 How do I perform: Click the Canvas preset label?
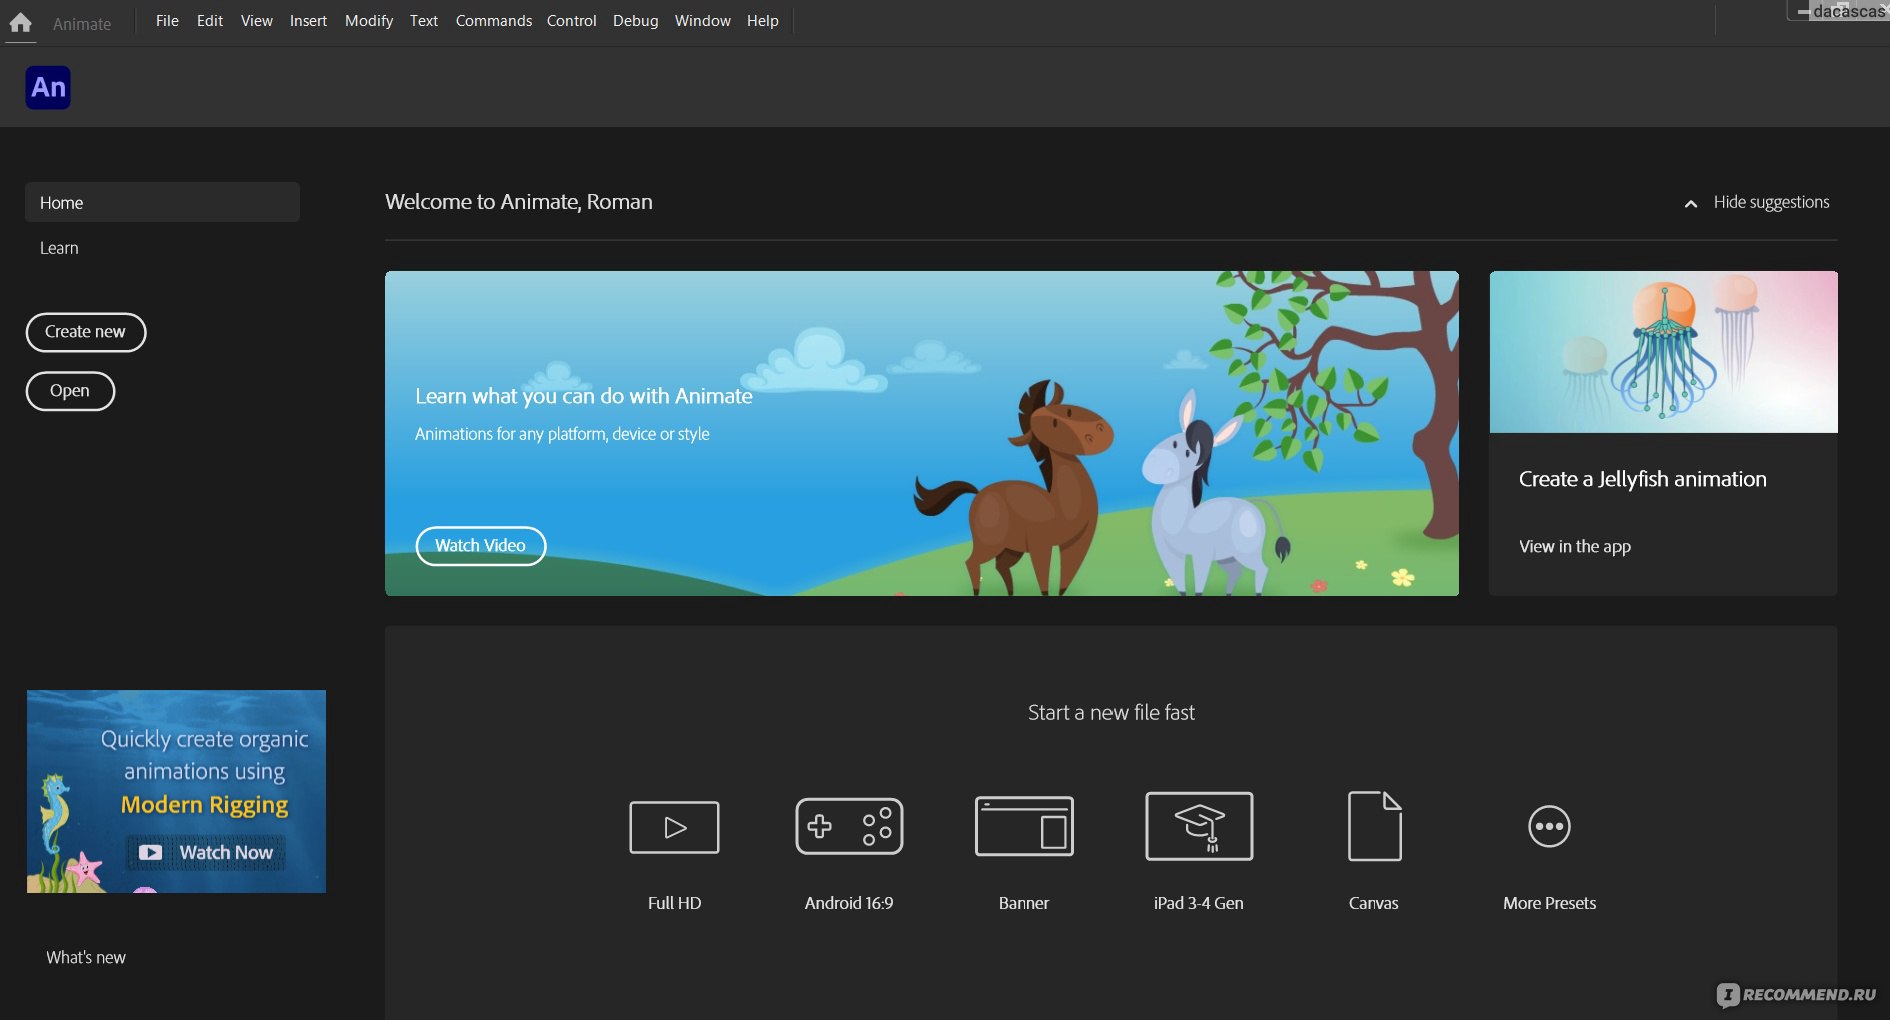(1374, 903)
